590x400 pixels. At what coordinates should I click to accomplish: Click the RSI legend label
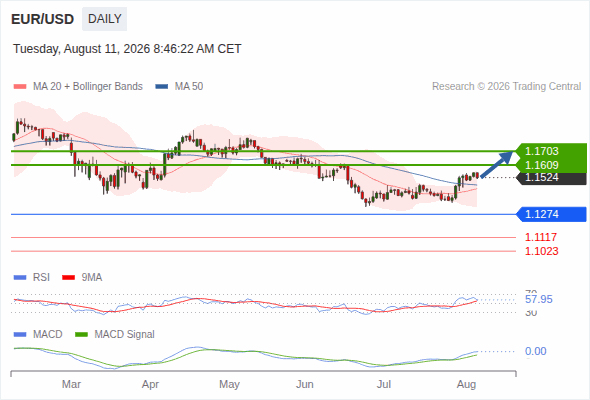(41, 278)
